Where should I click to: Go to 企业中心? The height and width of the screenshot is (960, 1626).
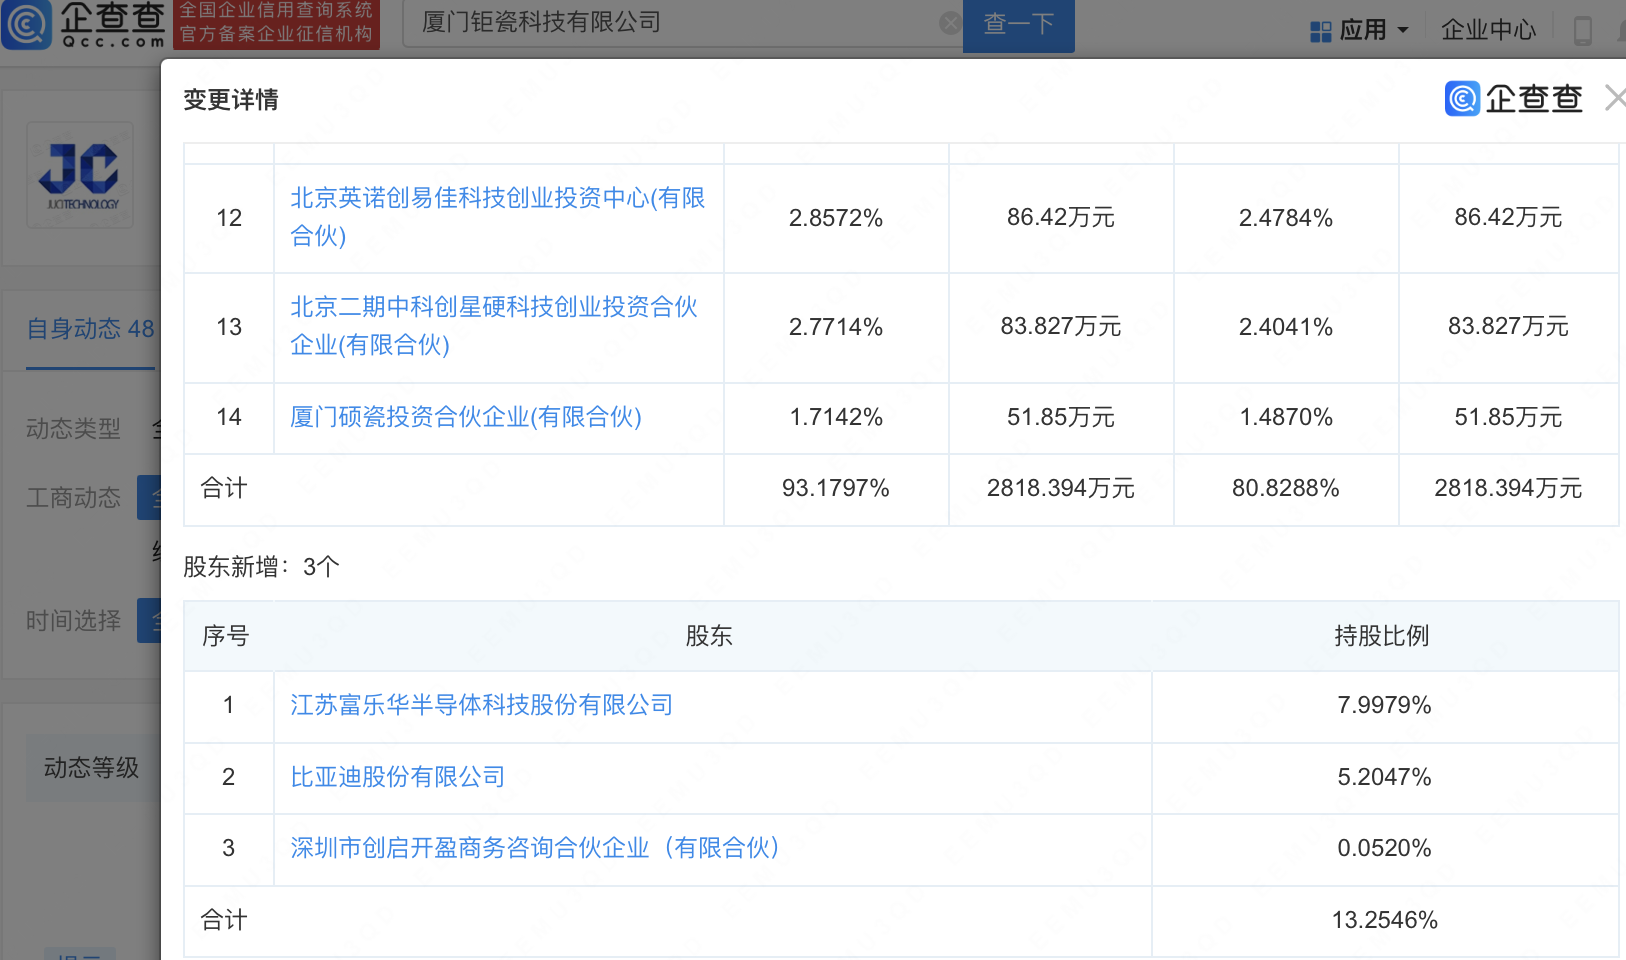1488,30
